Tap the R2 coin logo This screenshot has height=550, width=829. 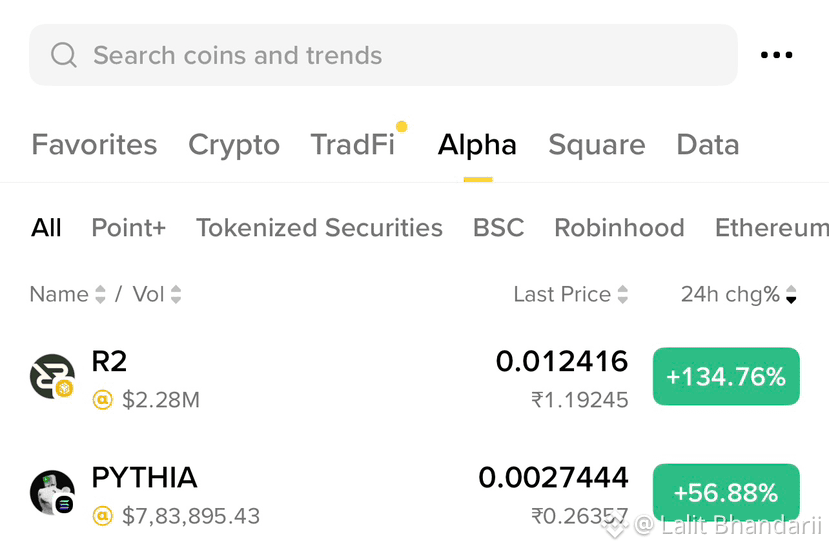click(x=52, y=376)
